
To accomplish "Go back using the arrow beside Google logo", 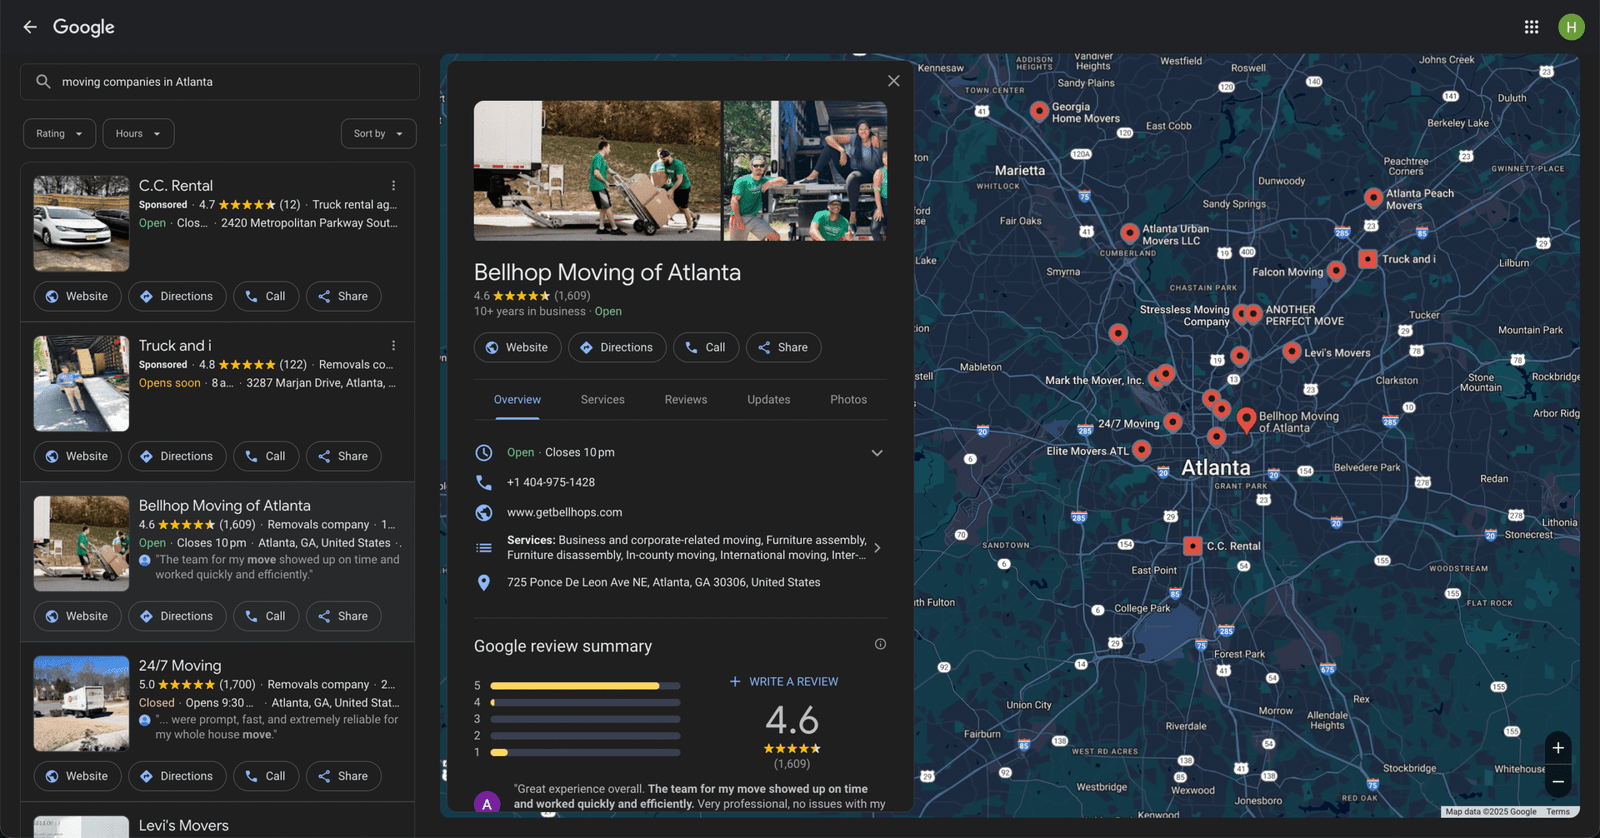I will coord(30,27).
